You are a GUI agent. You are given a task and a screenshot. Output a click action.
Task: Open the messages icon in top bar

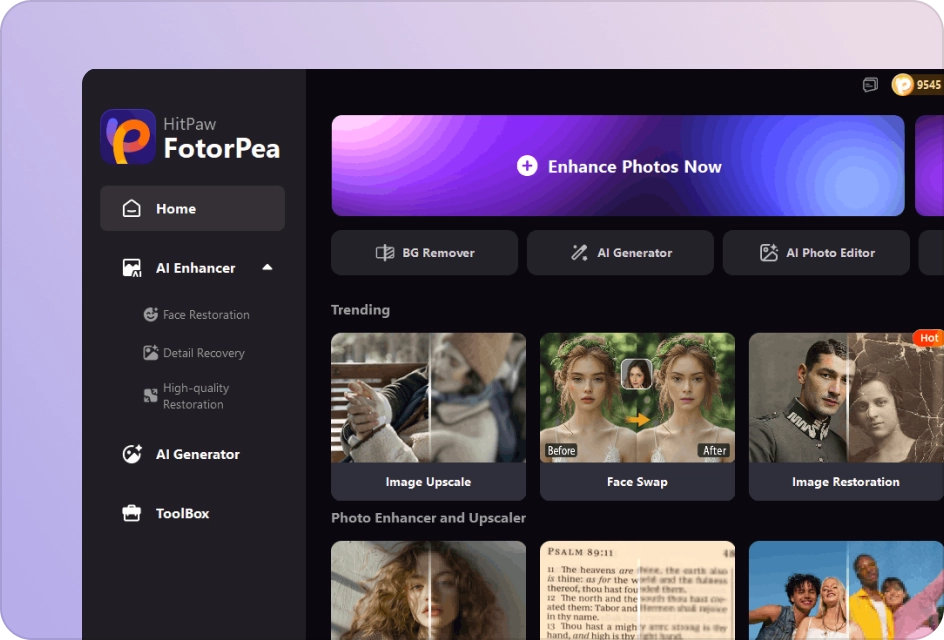pos(870,85)
